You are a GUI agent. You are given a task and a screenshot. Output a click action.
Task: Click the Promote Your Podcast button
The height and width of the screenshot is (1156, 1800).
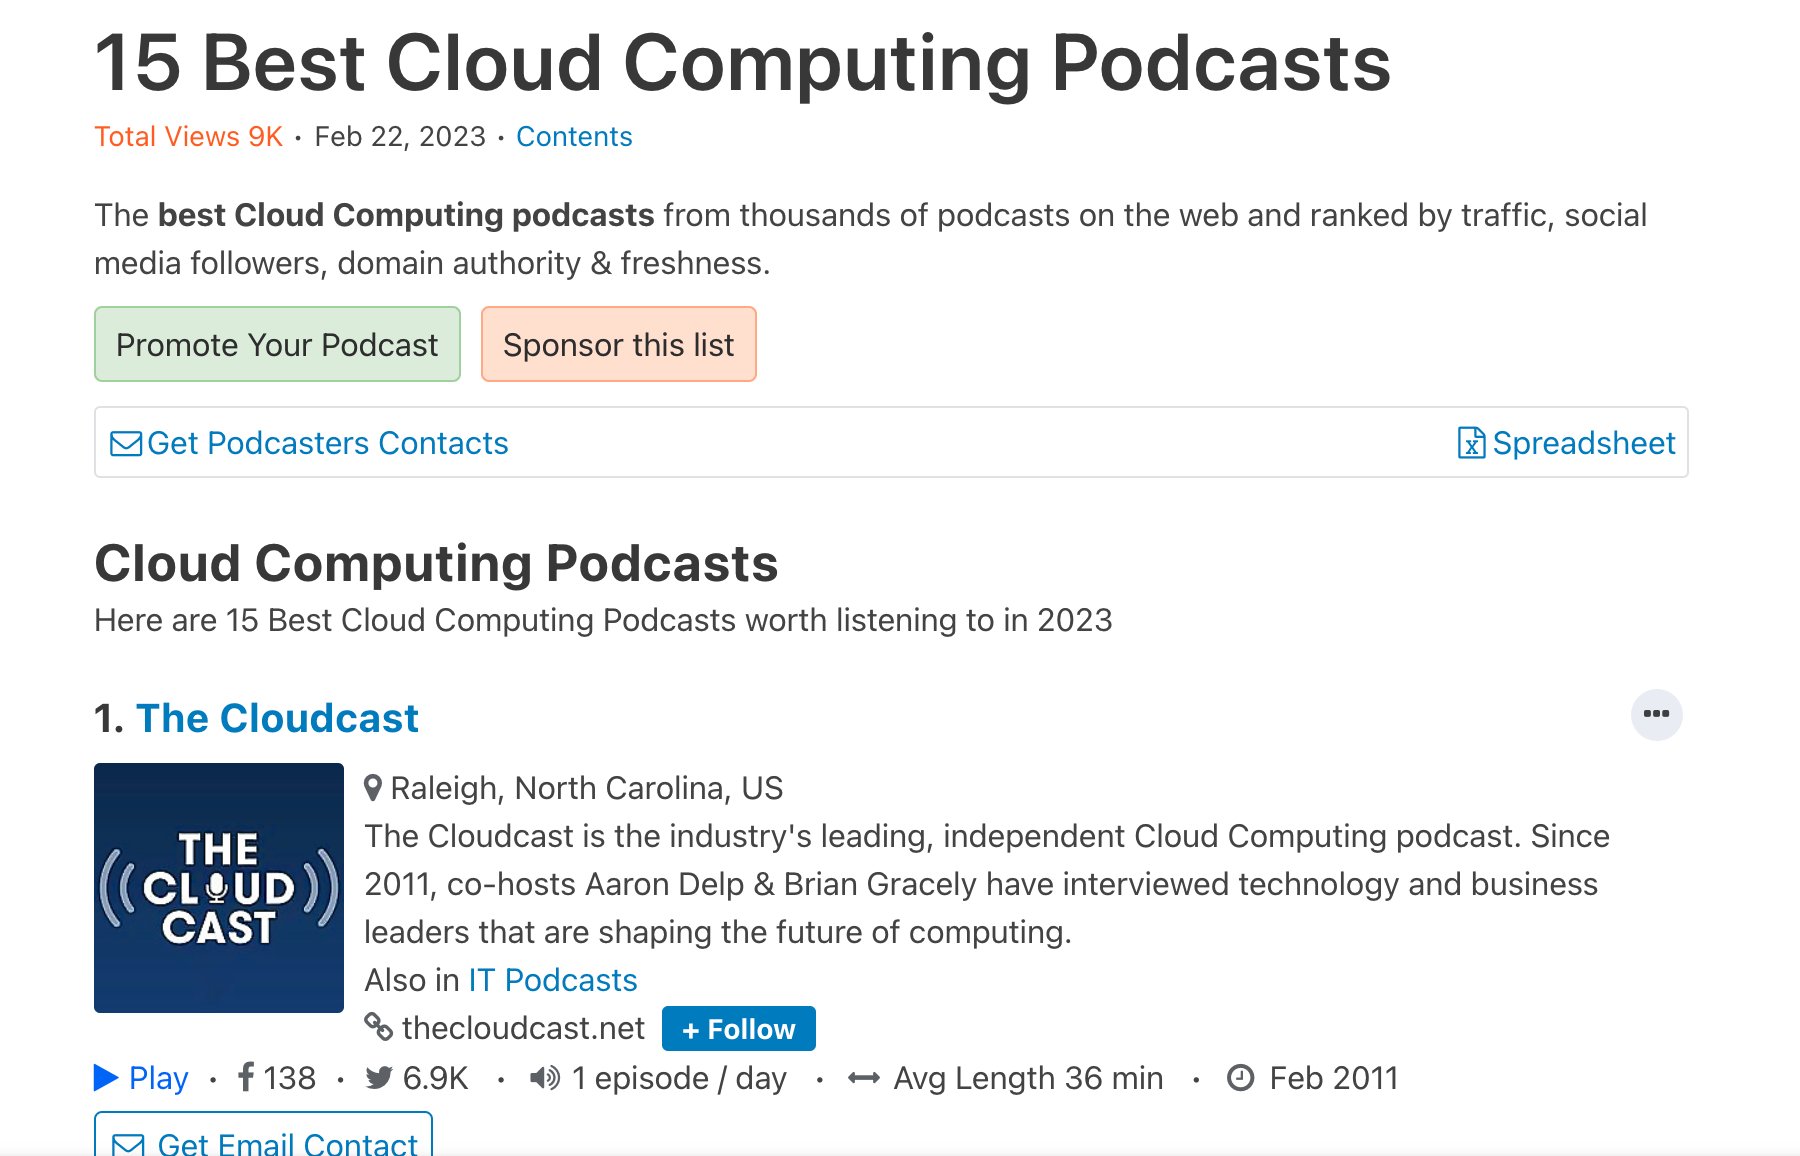(277, 344)
